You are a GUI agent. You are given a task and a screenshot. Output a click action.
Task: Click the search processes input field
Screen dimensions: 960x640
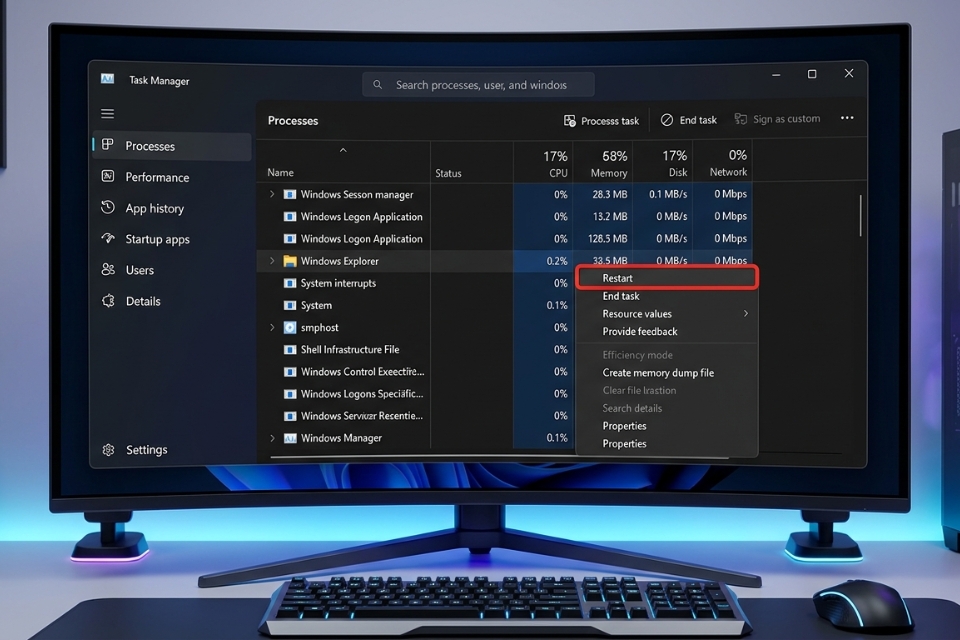click(x=478, y=84)
